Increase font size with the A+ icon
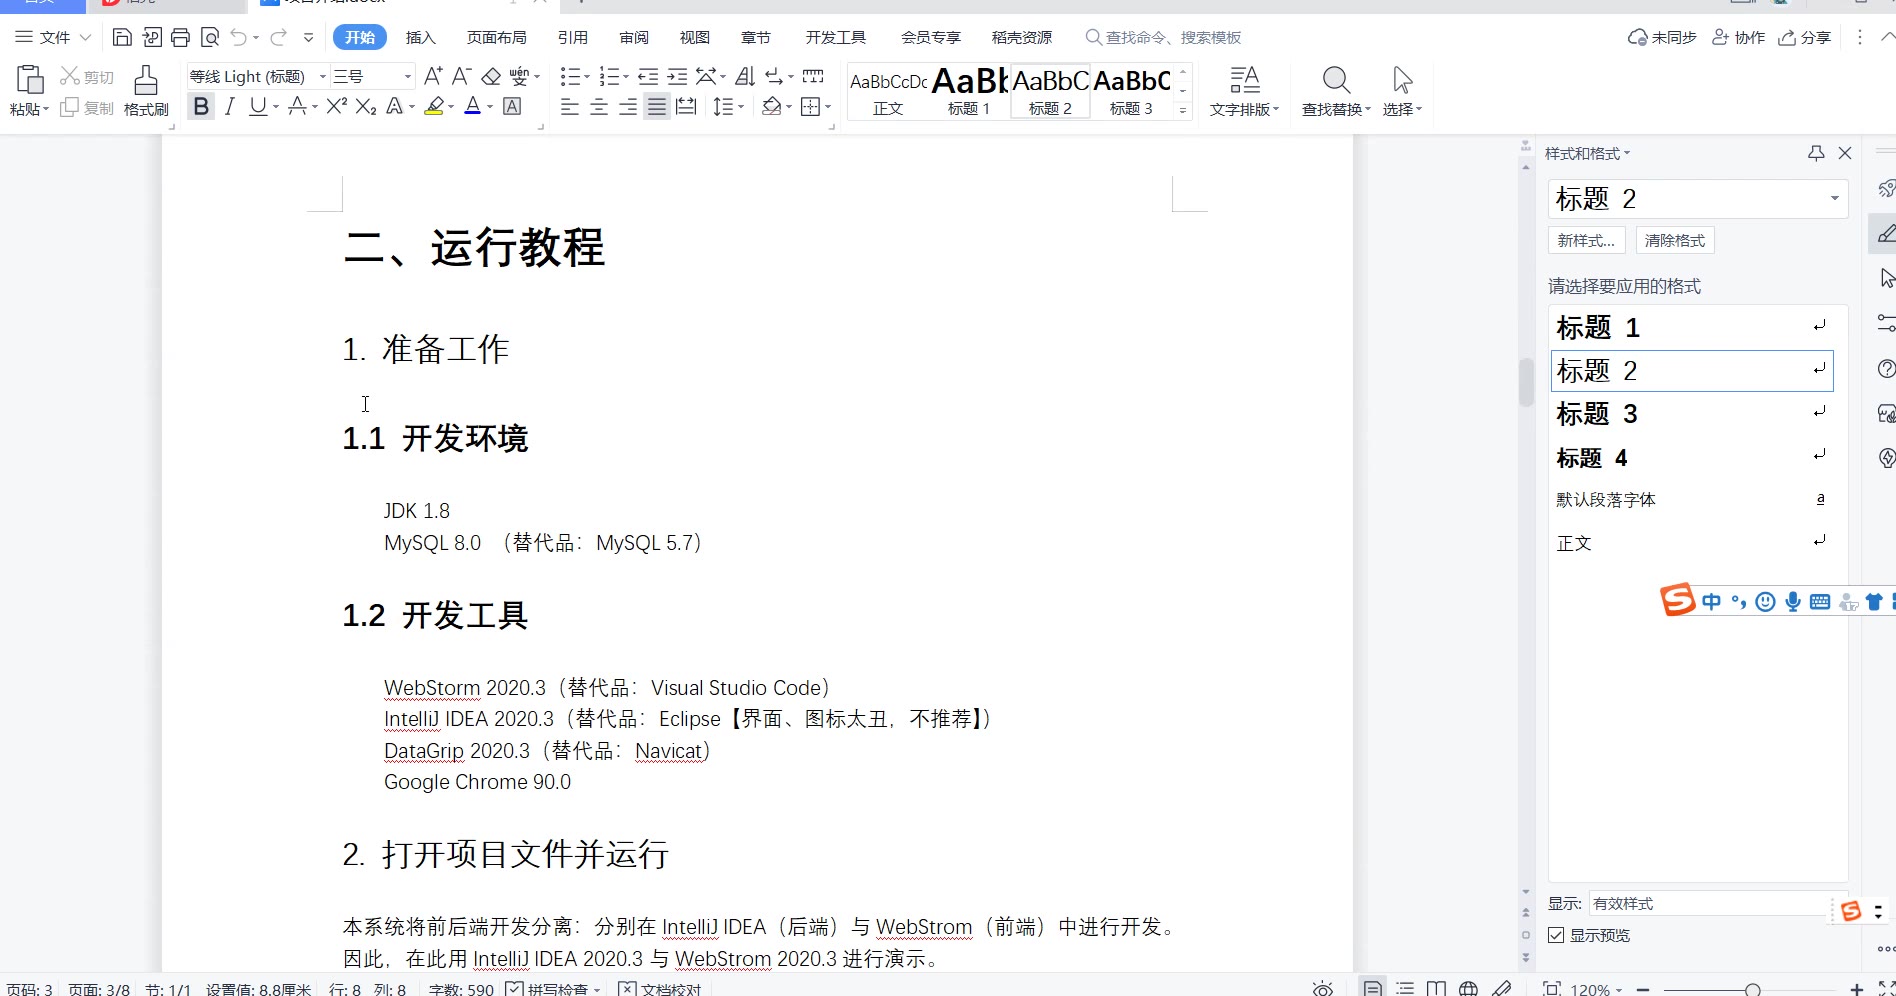1896x996 pixels. click(433, 76)
